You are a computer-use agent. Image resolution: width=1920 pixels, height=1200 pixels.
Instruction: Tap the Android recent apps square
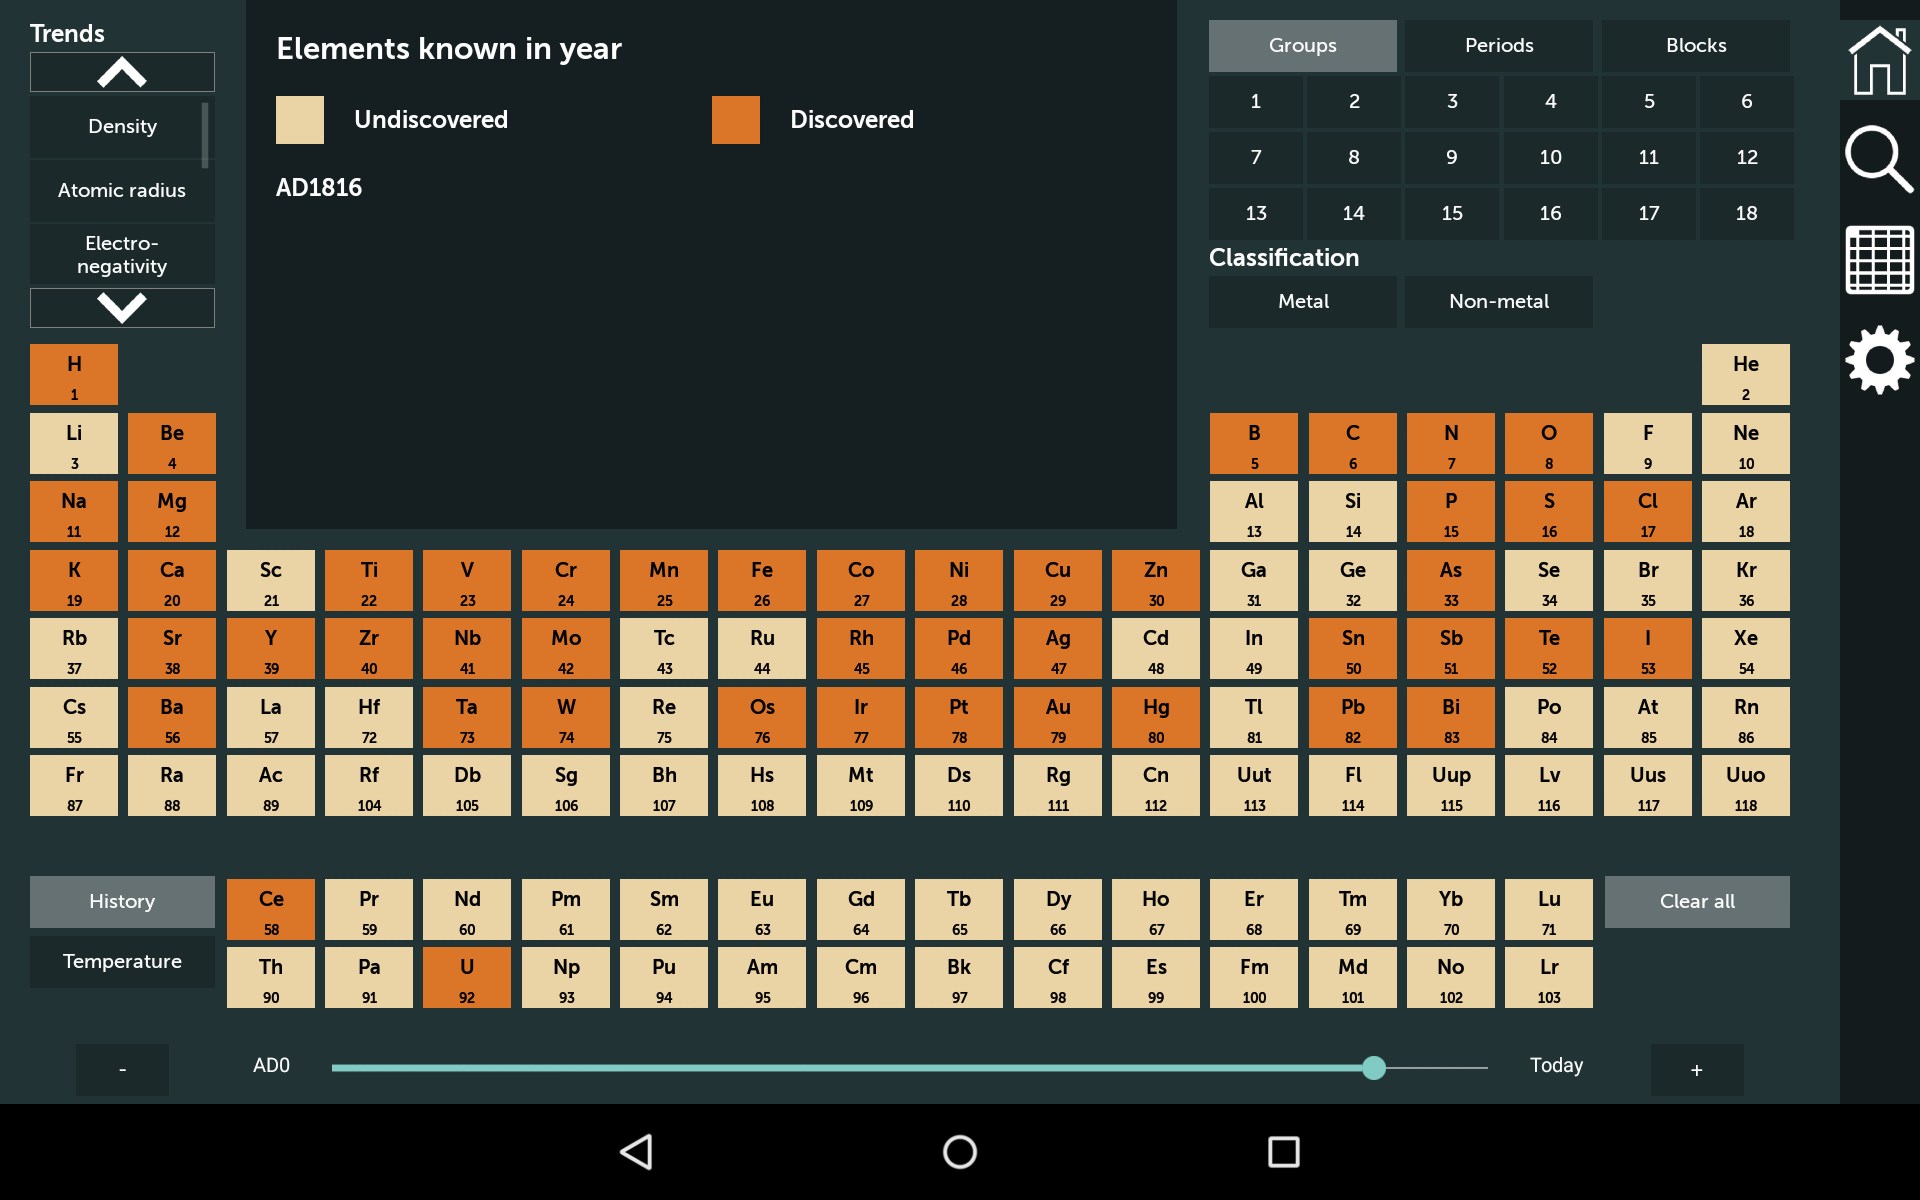1283,1152
